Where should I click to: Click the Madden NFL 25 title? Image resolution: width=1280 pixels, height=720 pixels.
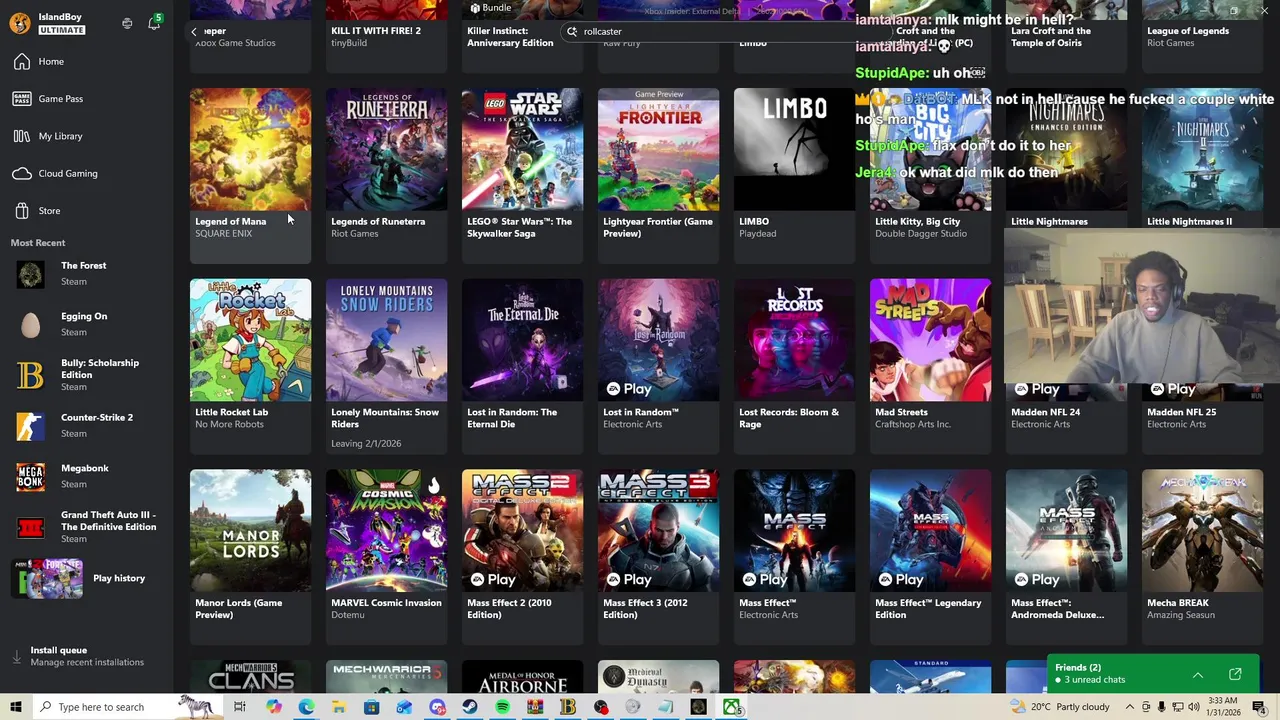coord(1181,412)
